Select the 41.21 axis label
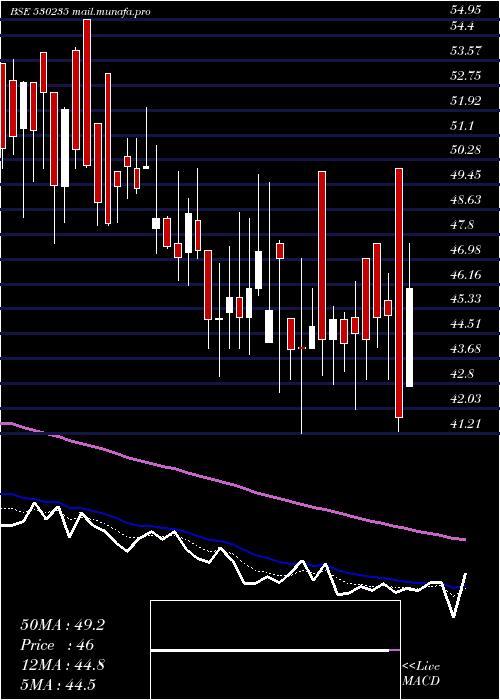 [x=466, y=423]
